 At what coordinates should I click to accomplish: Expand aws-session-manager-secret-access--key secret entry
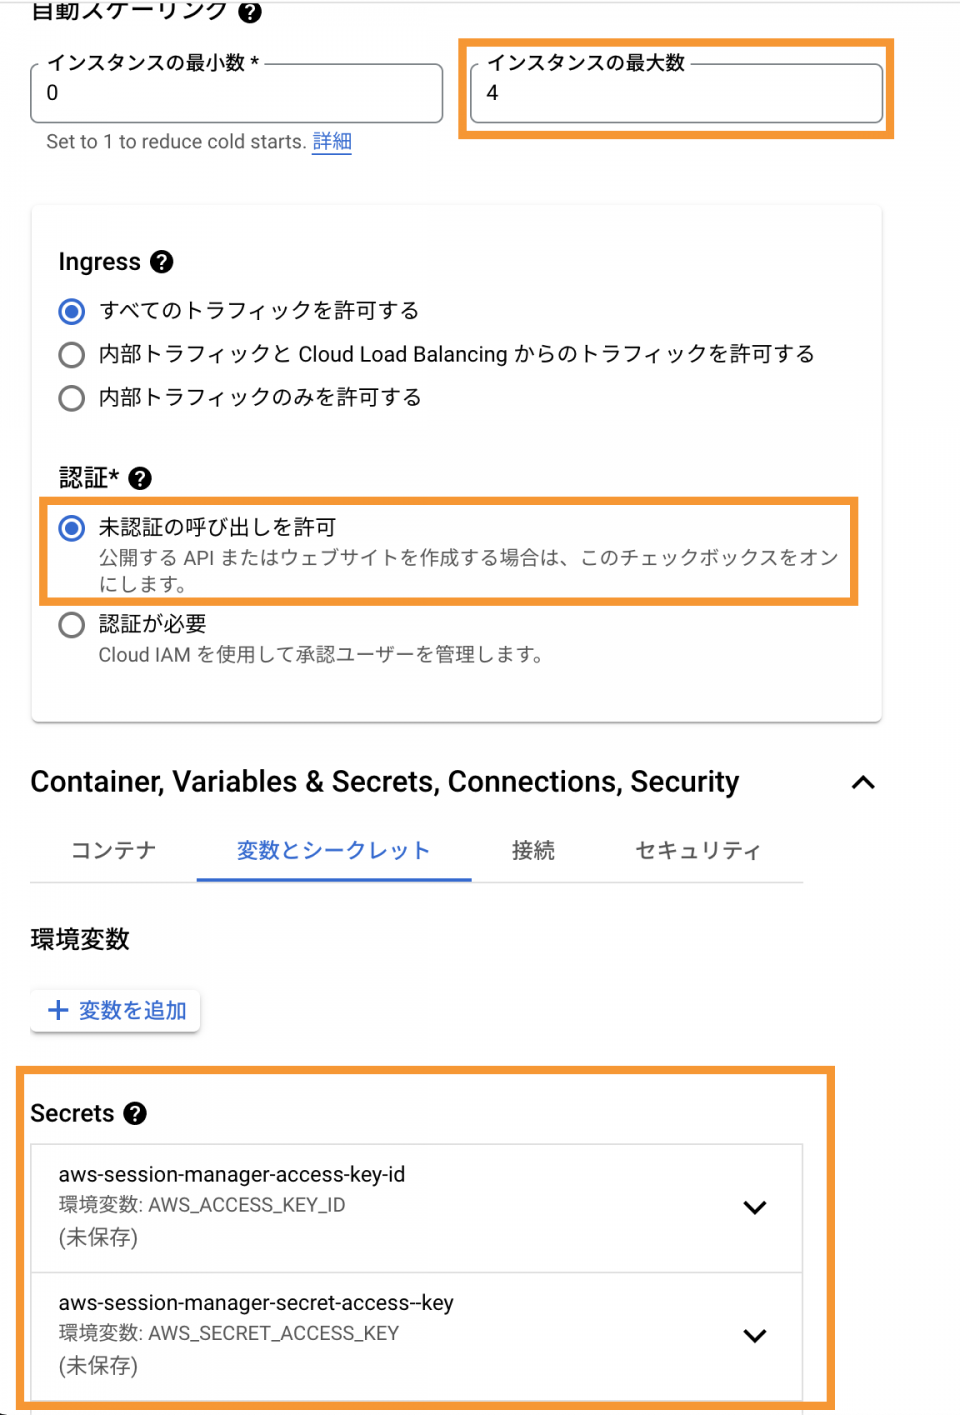point(755,1336)
